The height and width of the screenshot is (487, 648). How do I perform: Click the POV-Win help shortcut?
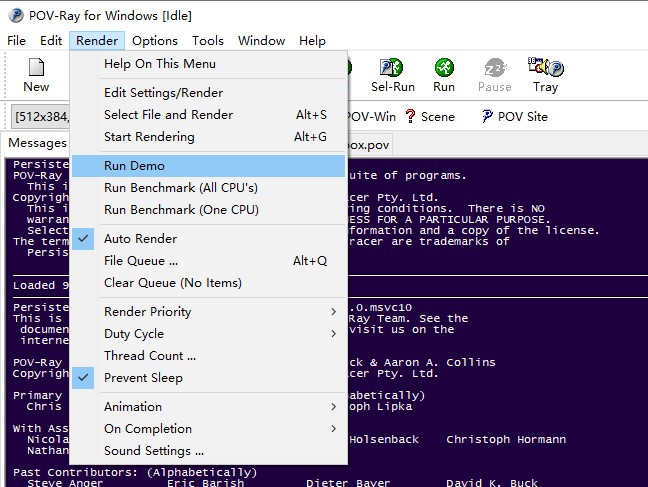[x=370, y=116]
